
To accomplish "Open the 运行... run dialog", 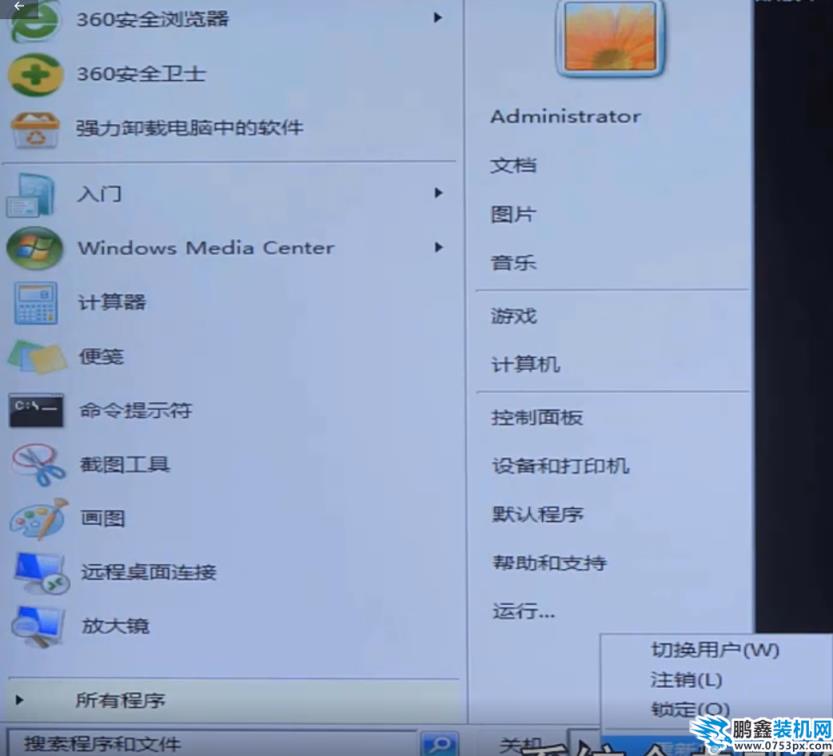I will [523, 611].
